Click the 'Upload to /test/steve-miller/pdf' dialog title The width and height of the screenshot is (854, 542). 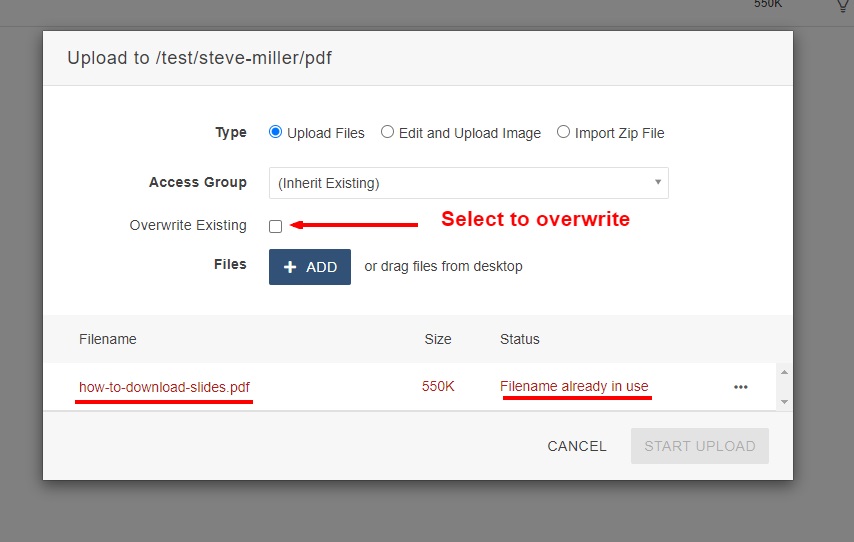(x=199, y=58)
